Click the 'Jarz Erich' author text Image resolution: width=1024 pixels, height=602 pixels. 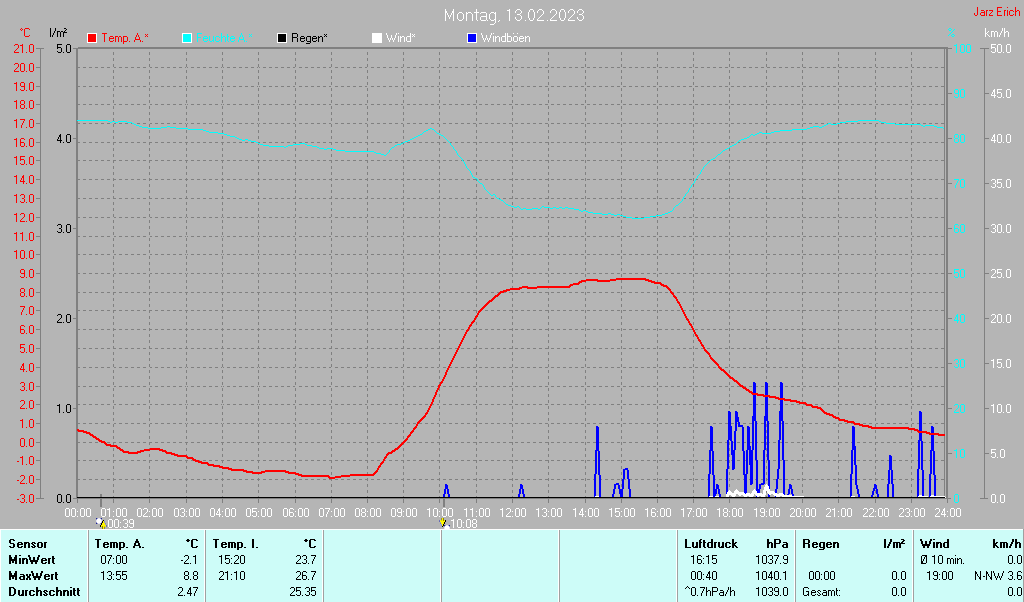click(997, 12)
